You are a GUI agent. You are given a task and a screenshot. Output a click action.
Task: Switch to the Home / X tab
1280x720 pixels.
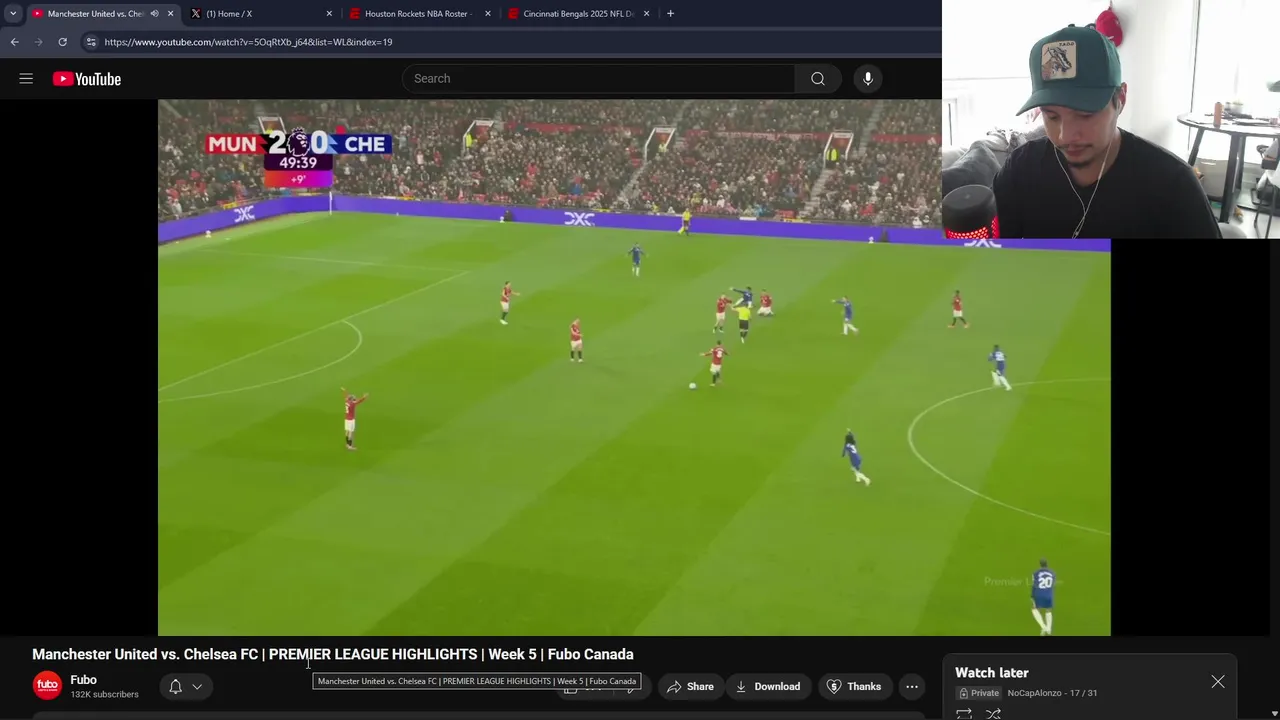[262, 14]
